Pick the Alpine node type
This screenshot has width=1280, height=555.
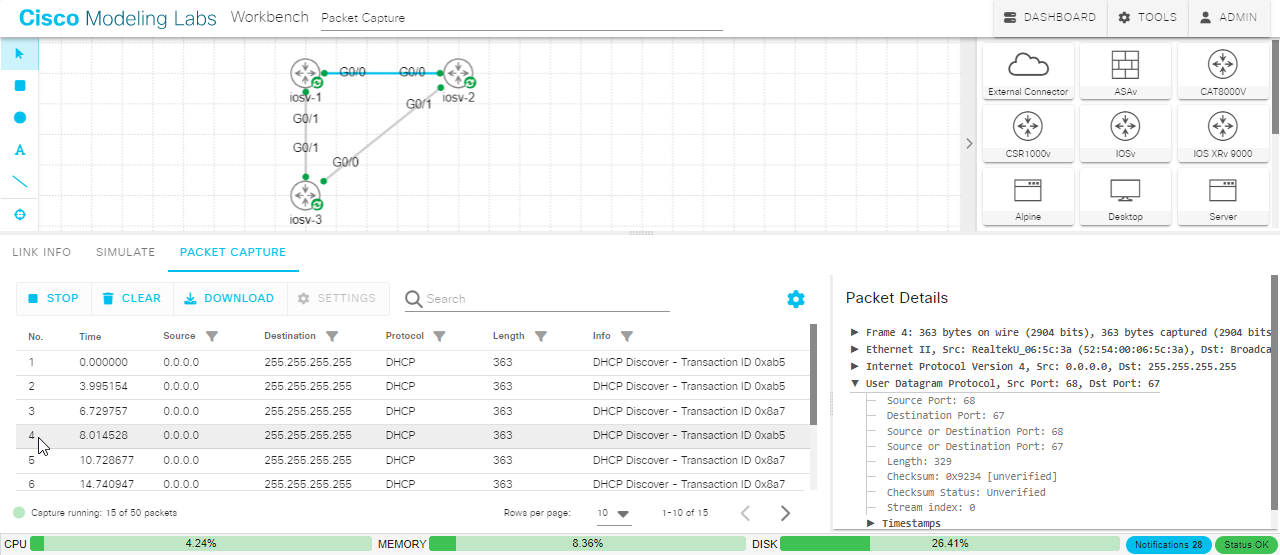click(x=1028, y=196)
